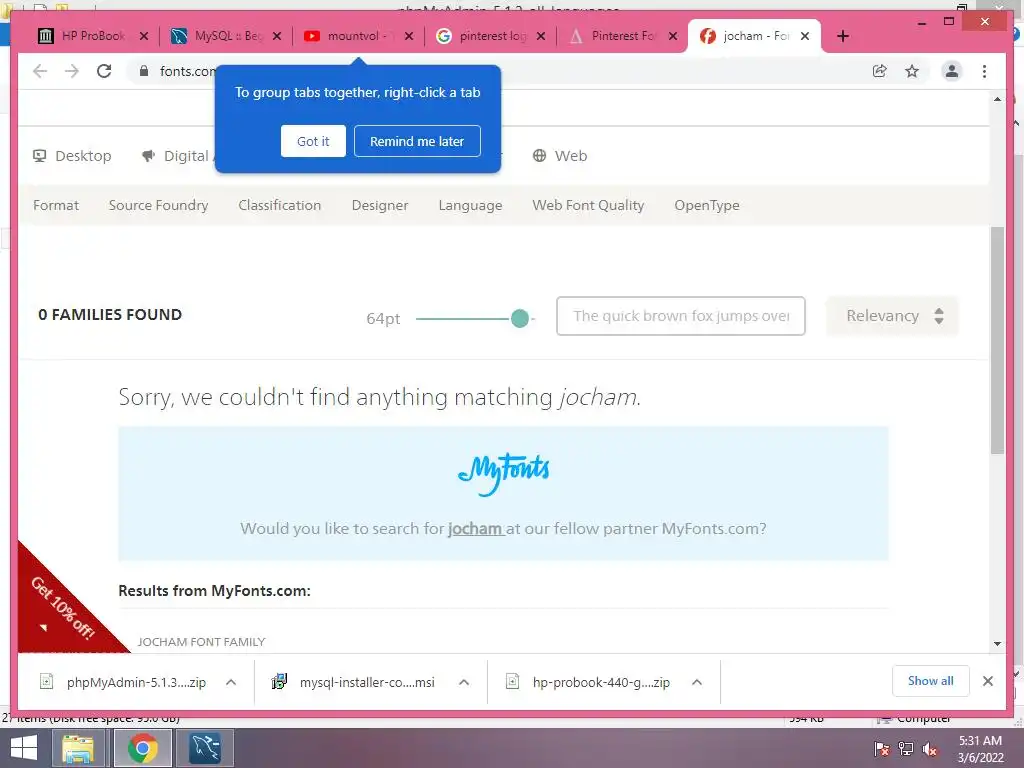Dismiss tab group tip with Got it
The width and height of the screenshot is (1024, 768).
[x=313, y=141]
